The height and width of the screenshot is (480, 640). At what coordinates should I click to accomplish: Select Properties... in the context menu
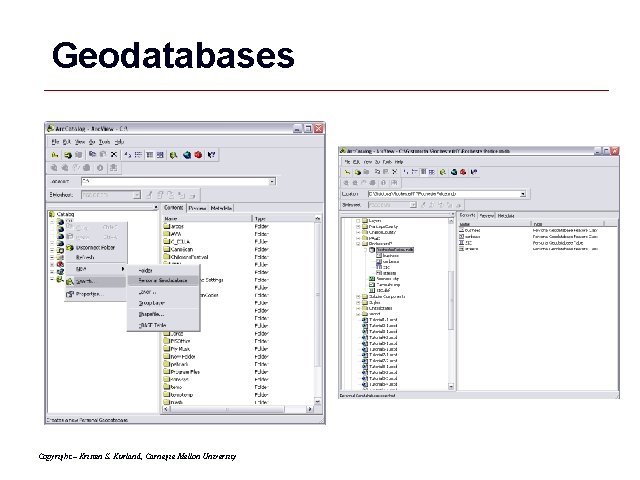(96, 294)
